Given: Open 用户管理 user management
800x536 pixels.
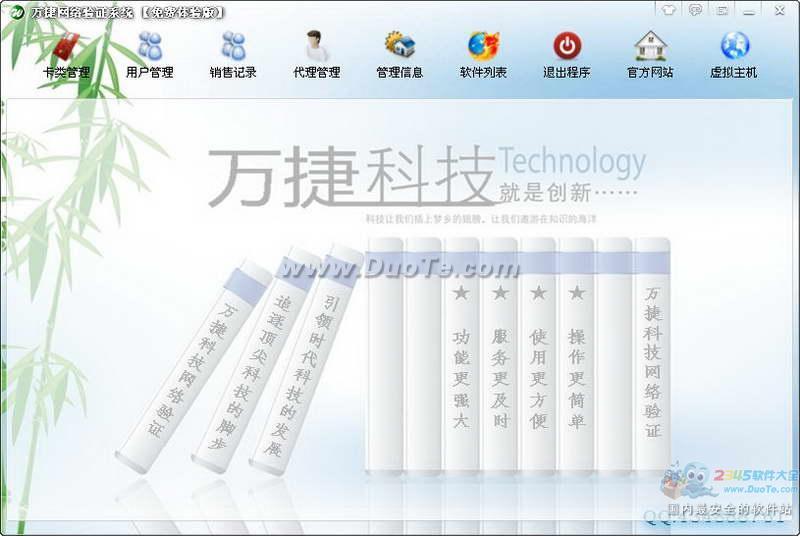Looking at the screenshot, I should pos(149,55).
